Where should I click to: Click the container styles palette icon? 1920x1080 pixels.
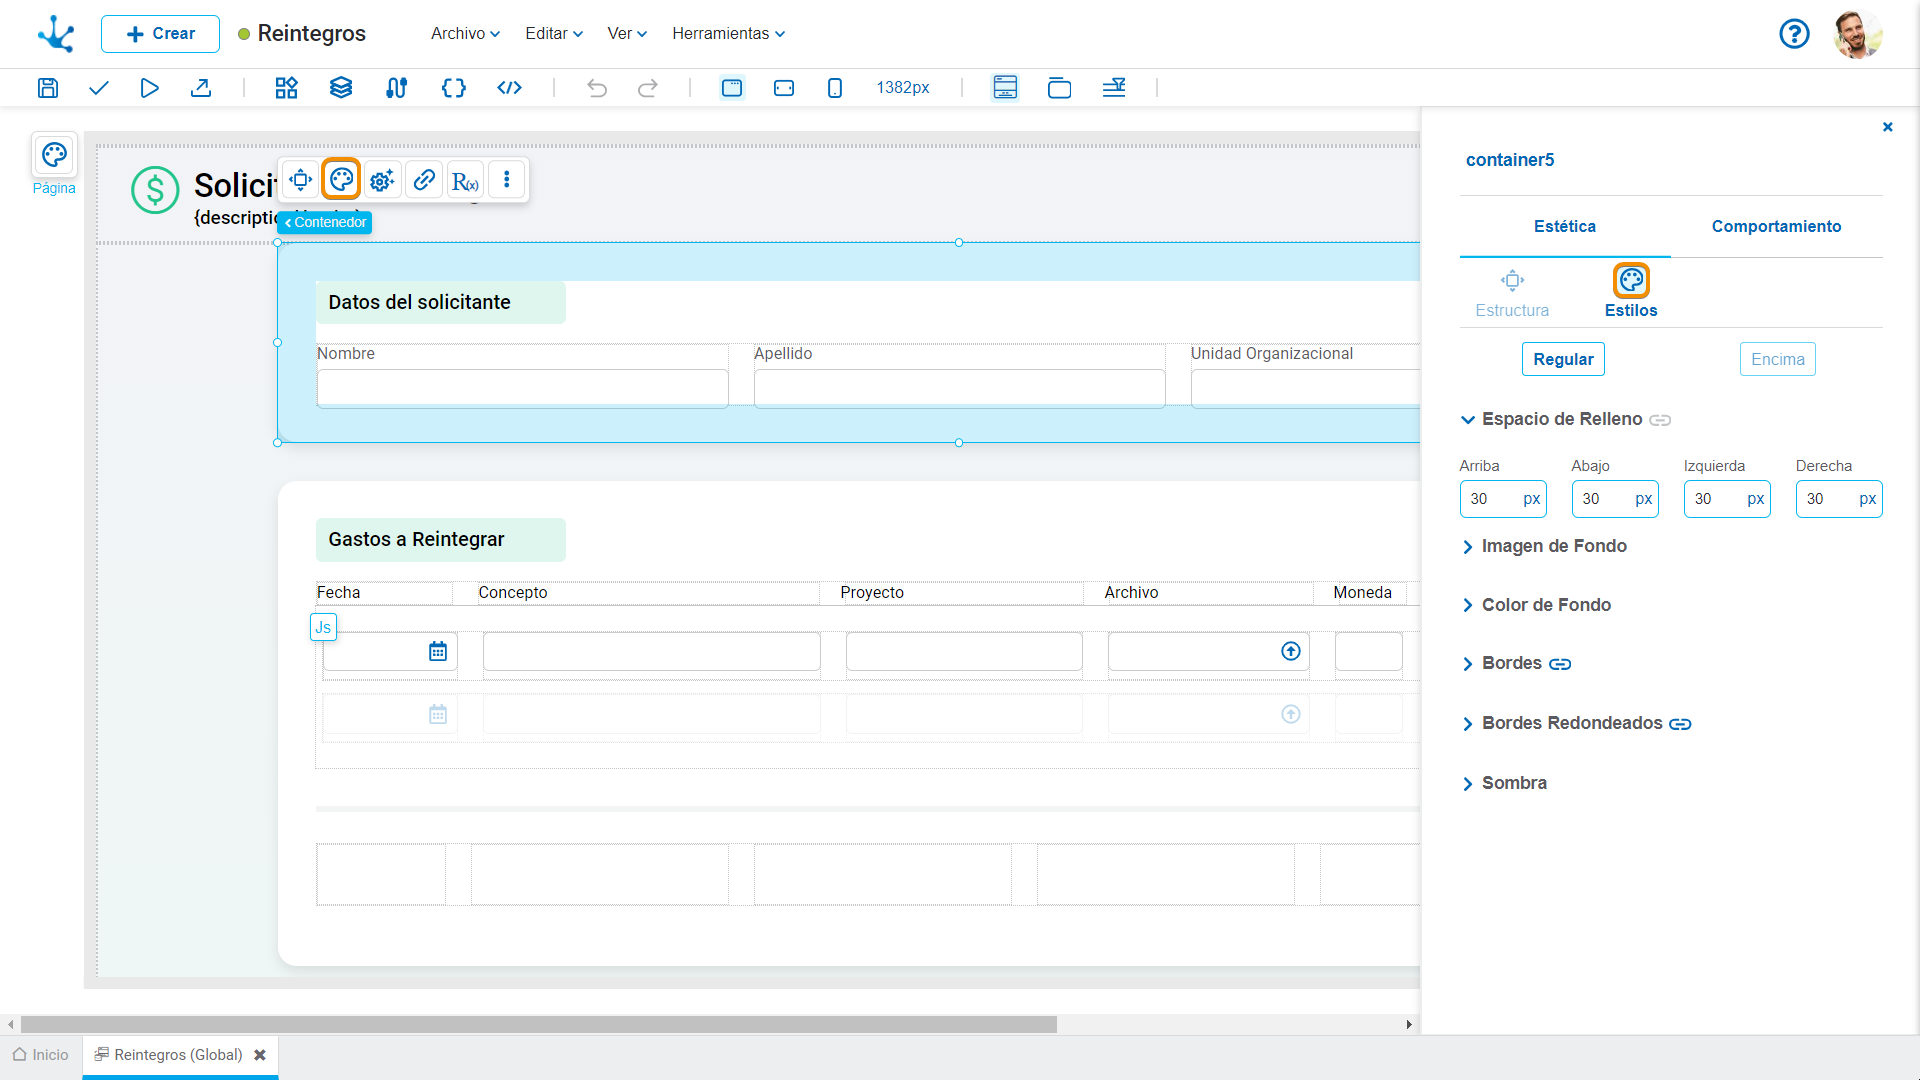click(342, 180)
